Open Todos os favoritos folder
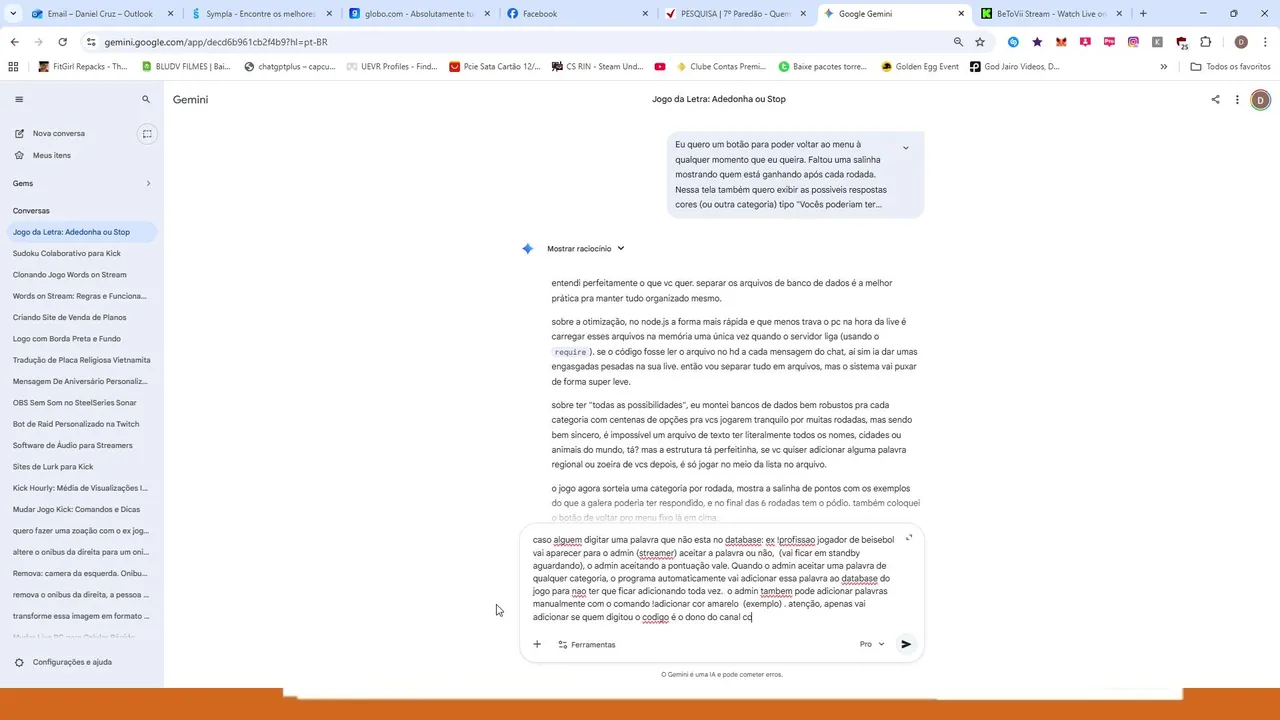This screenshot has height=720, width=1280. click(1231, 67)
